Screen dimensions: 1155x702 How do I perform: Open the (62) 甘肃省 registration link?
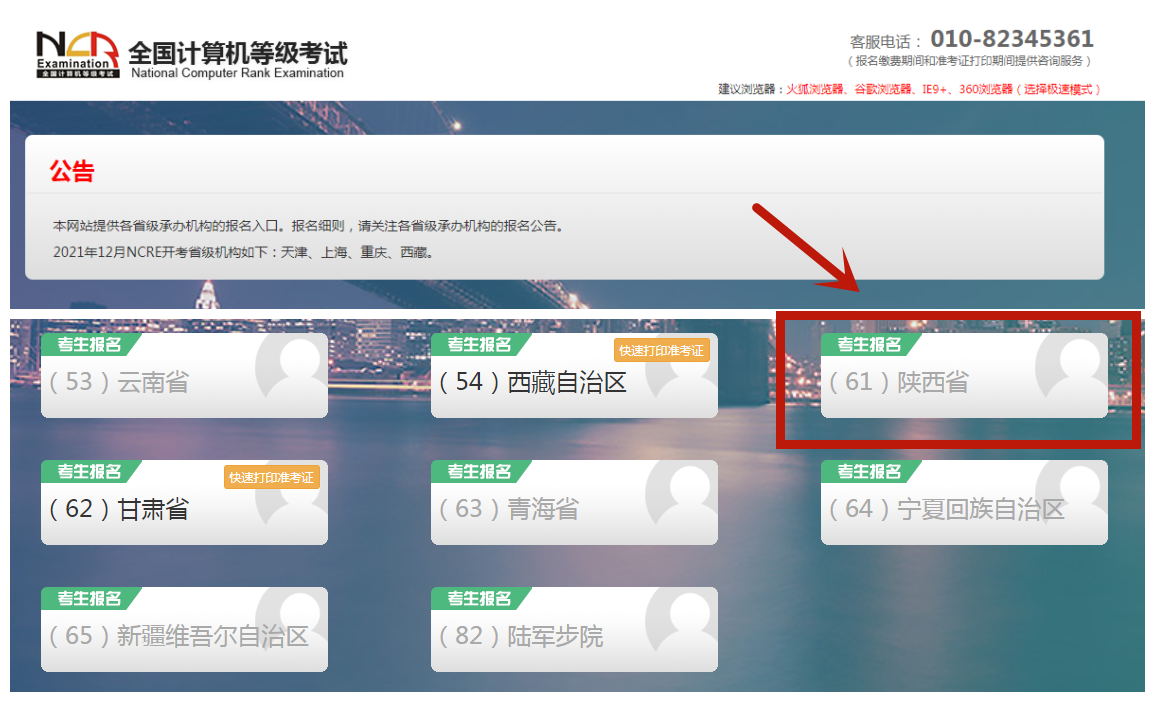coord(119,510)
